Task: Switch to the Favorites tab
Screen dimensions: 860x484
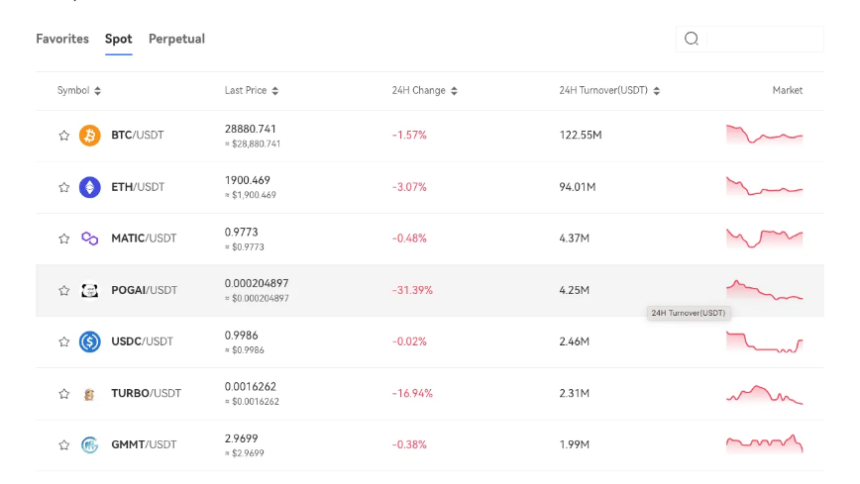Action: coord(62,39)
